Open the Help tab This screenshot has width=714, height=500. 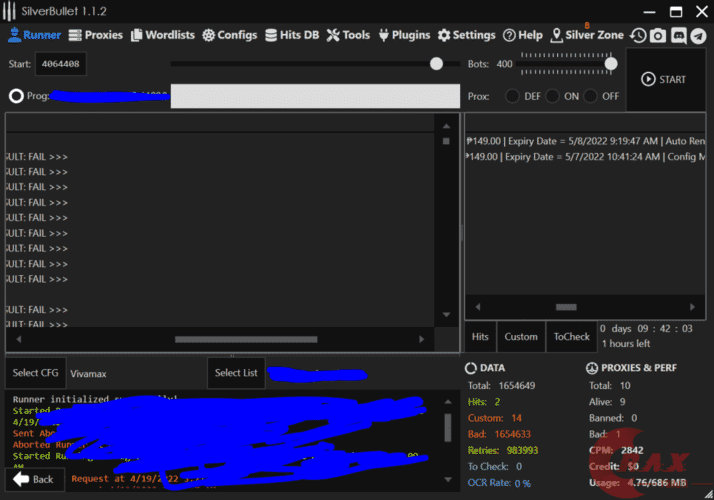[x=523, y=35]
